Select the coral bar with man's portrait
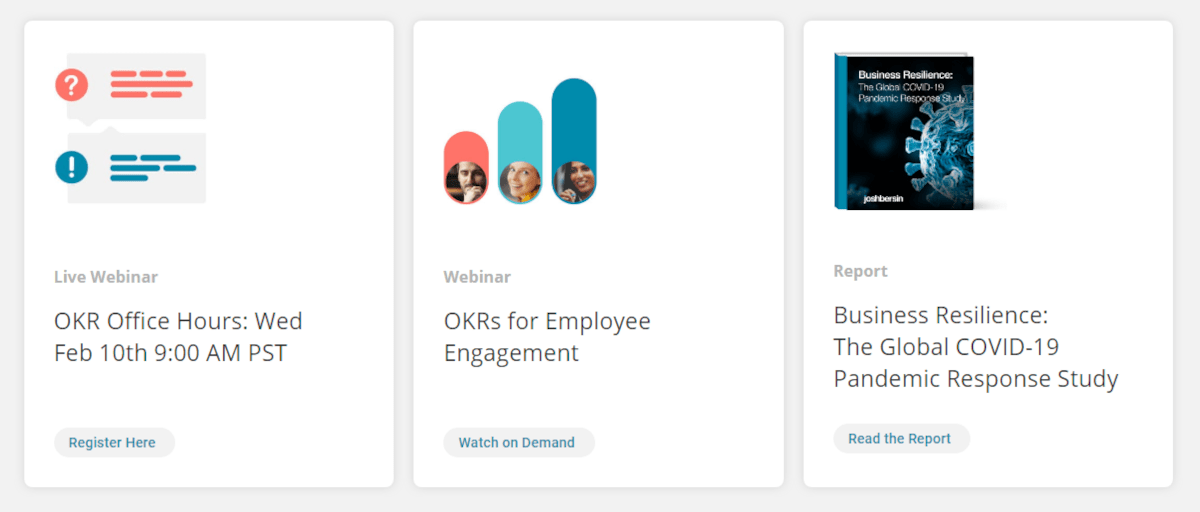1200x512 pixels. (x=466, y=168)
